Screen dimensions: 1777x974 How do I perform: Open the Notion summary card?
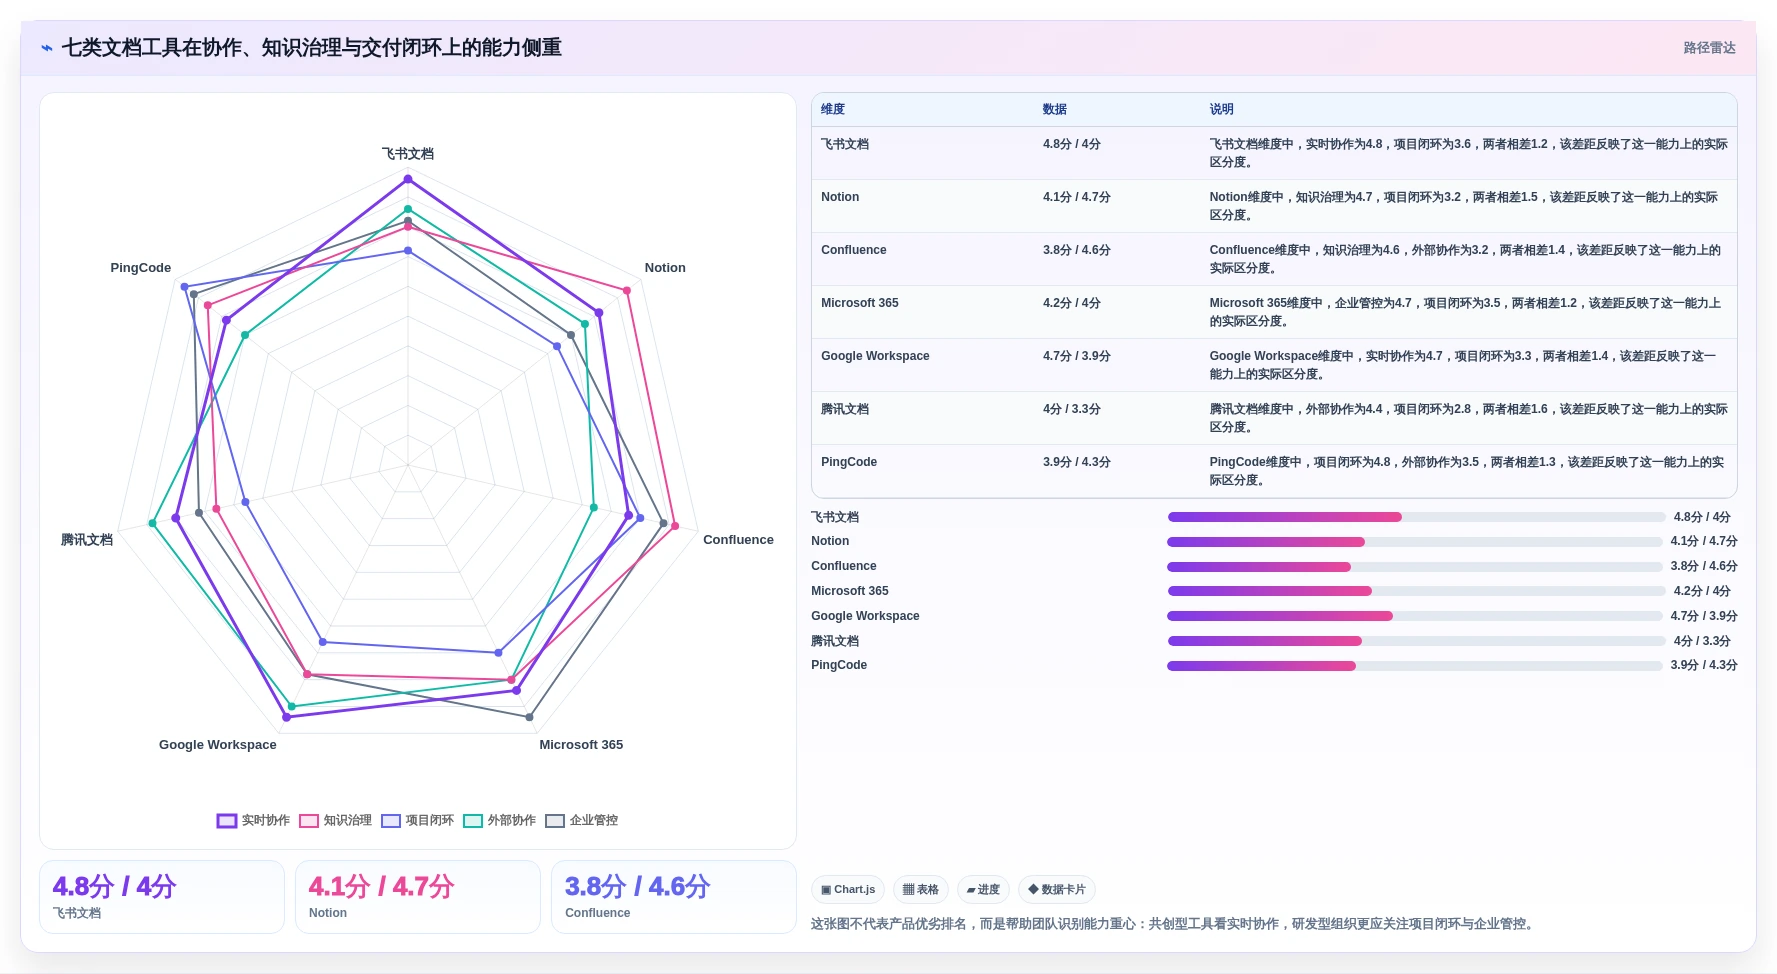click(x=418, y=897)
